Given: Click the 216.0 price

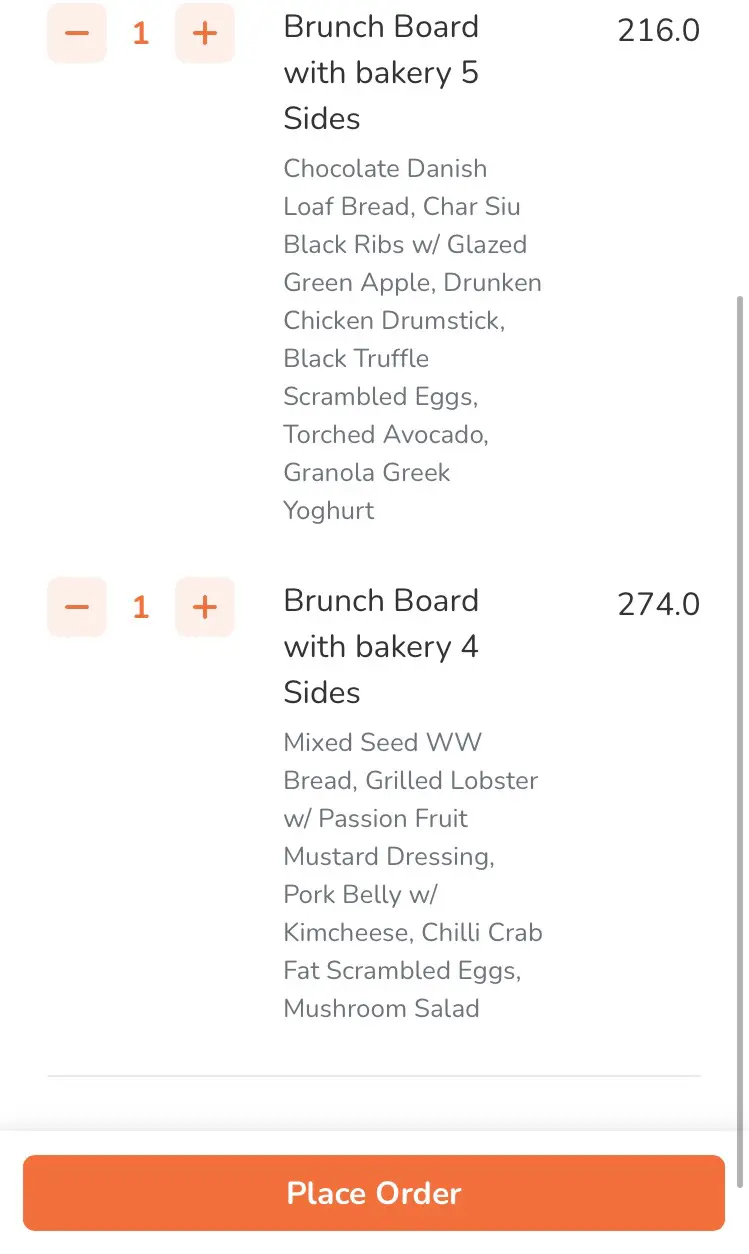Looking at the screenshot, I should [658, 31].
